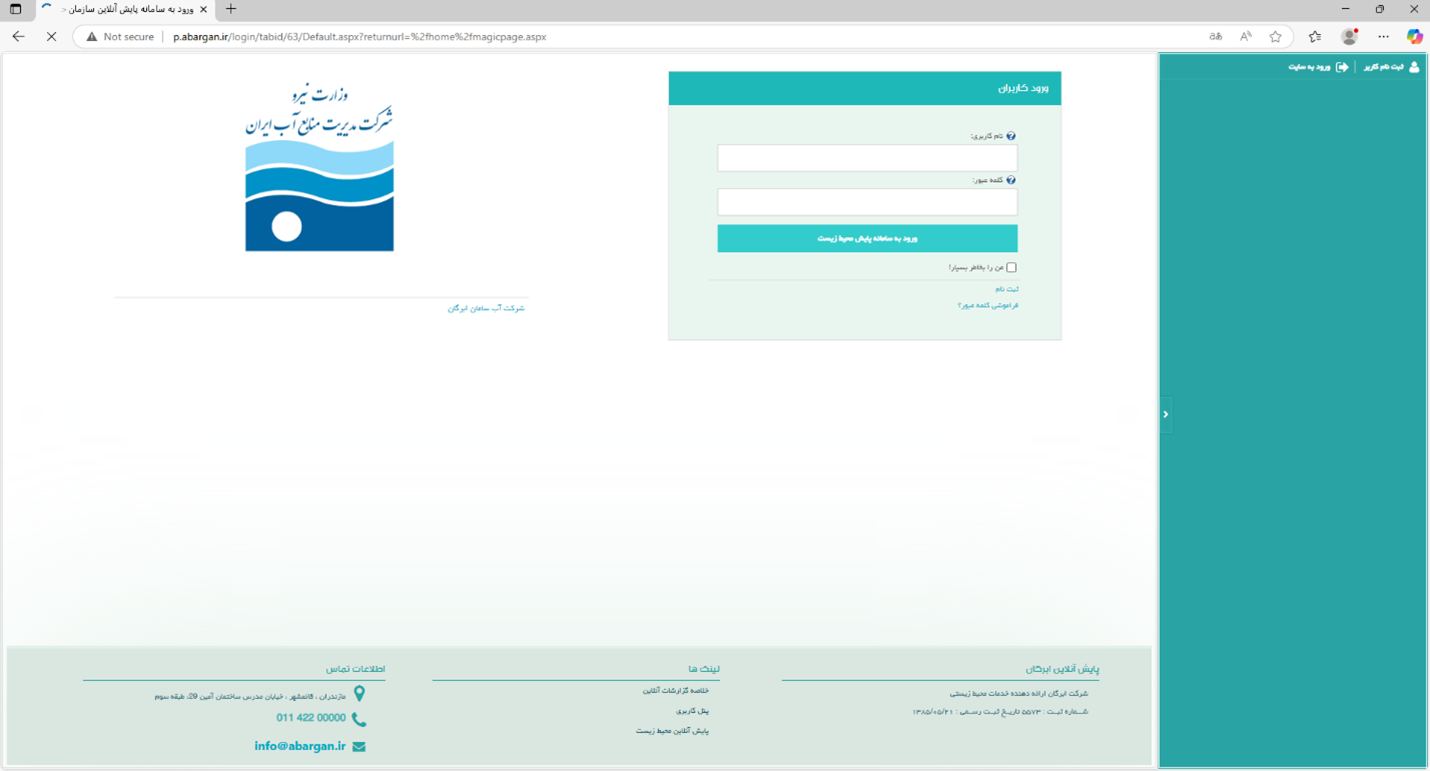Add page to favorites with star icon
The height and width of the screenshot is (771, 1430).
click(1275, 37)
